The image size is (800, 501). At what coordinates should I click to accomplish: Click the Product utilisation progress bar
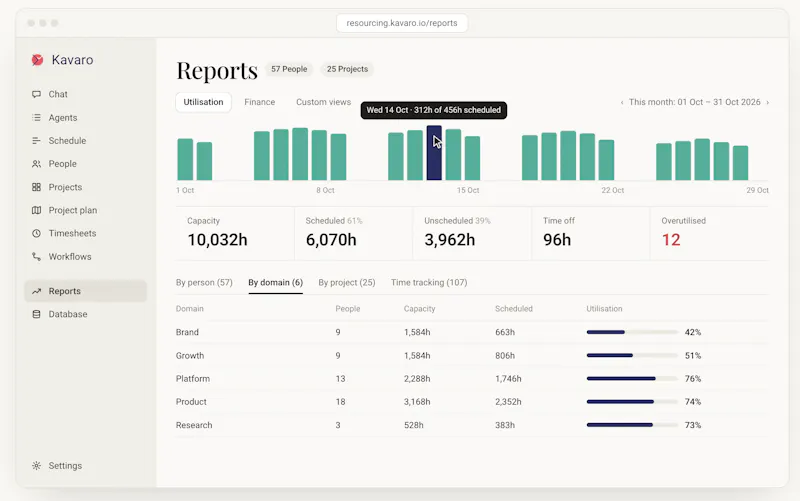pyautogui.click(x=632, y=402)
